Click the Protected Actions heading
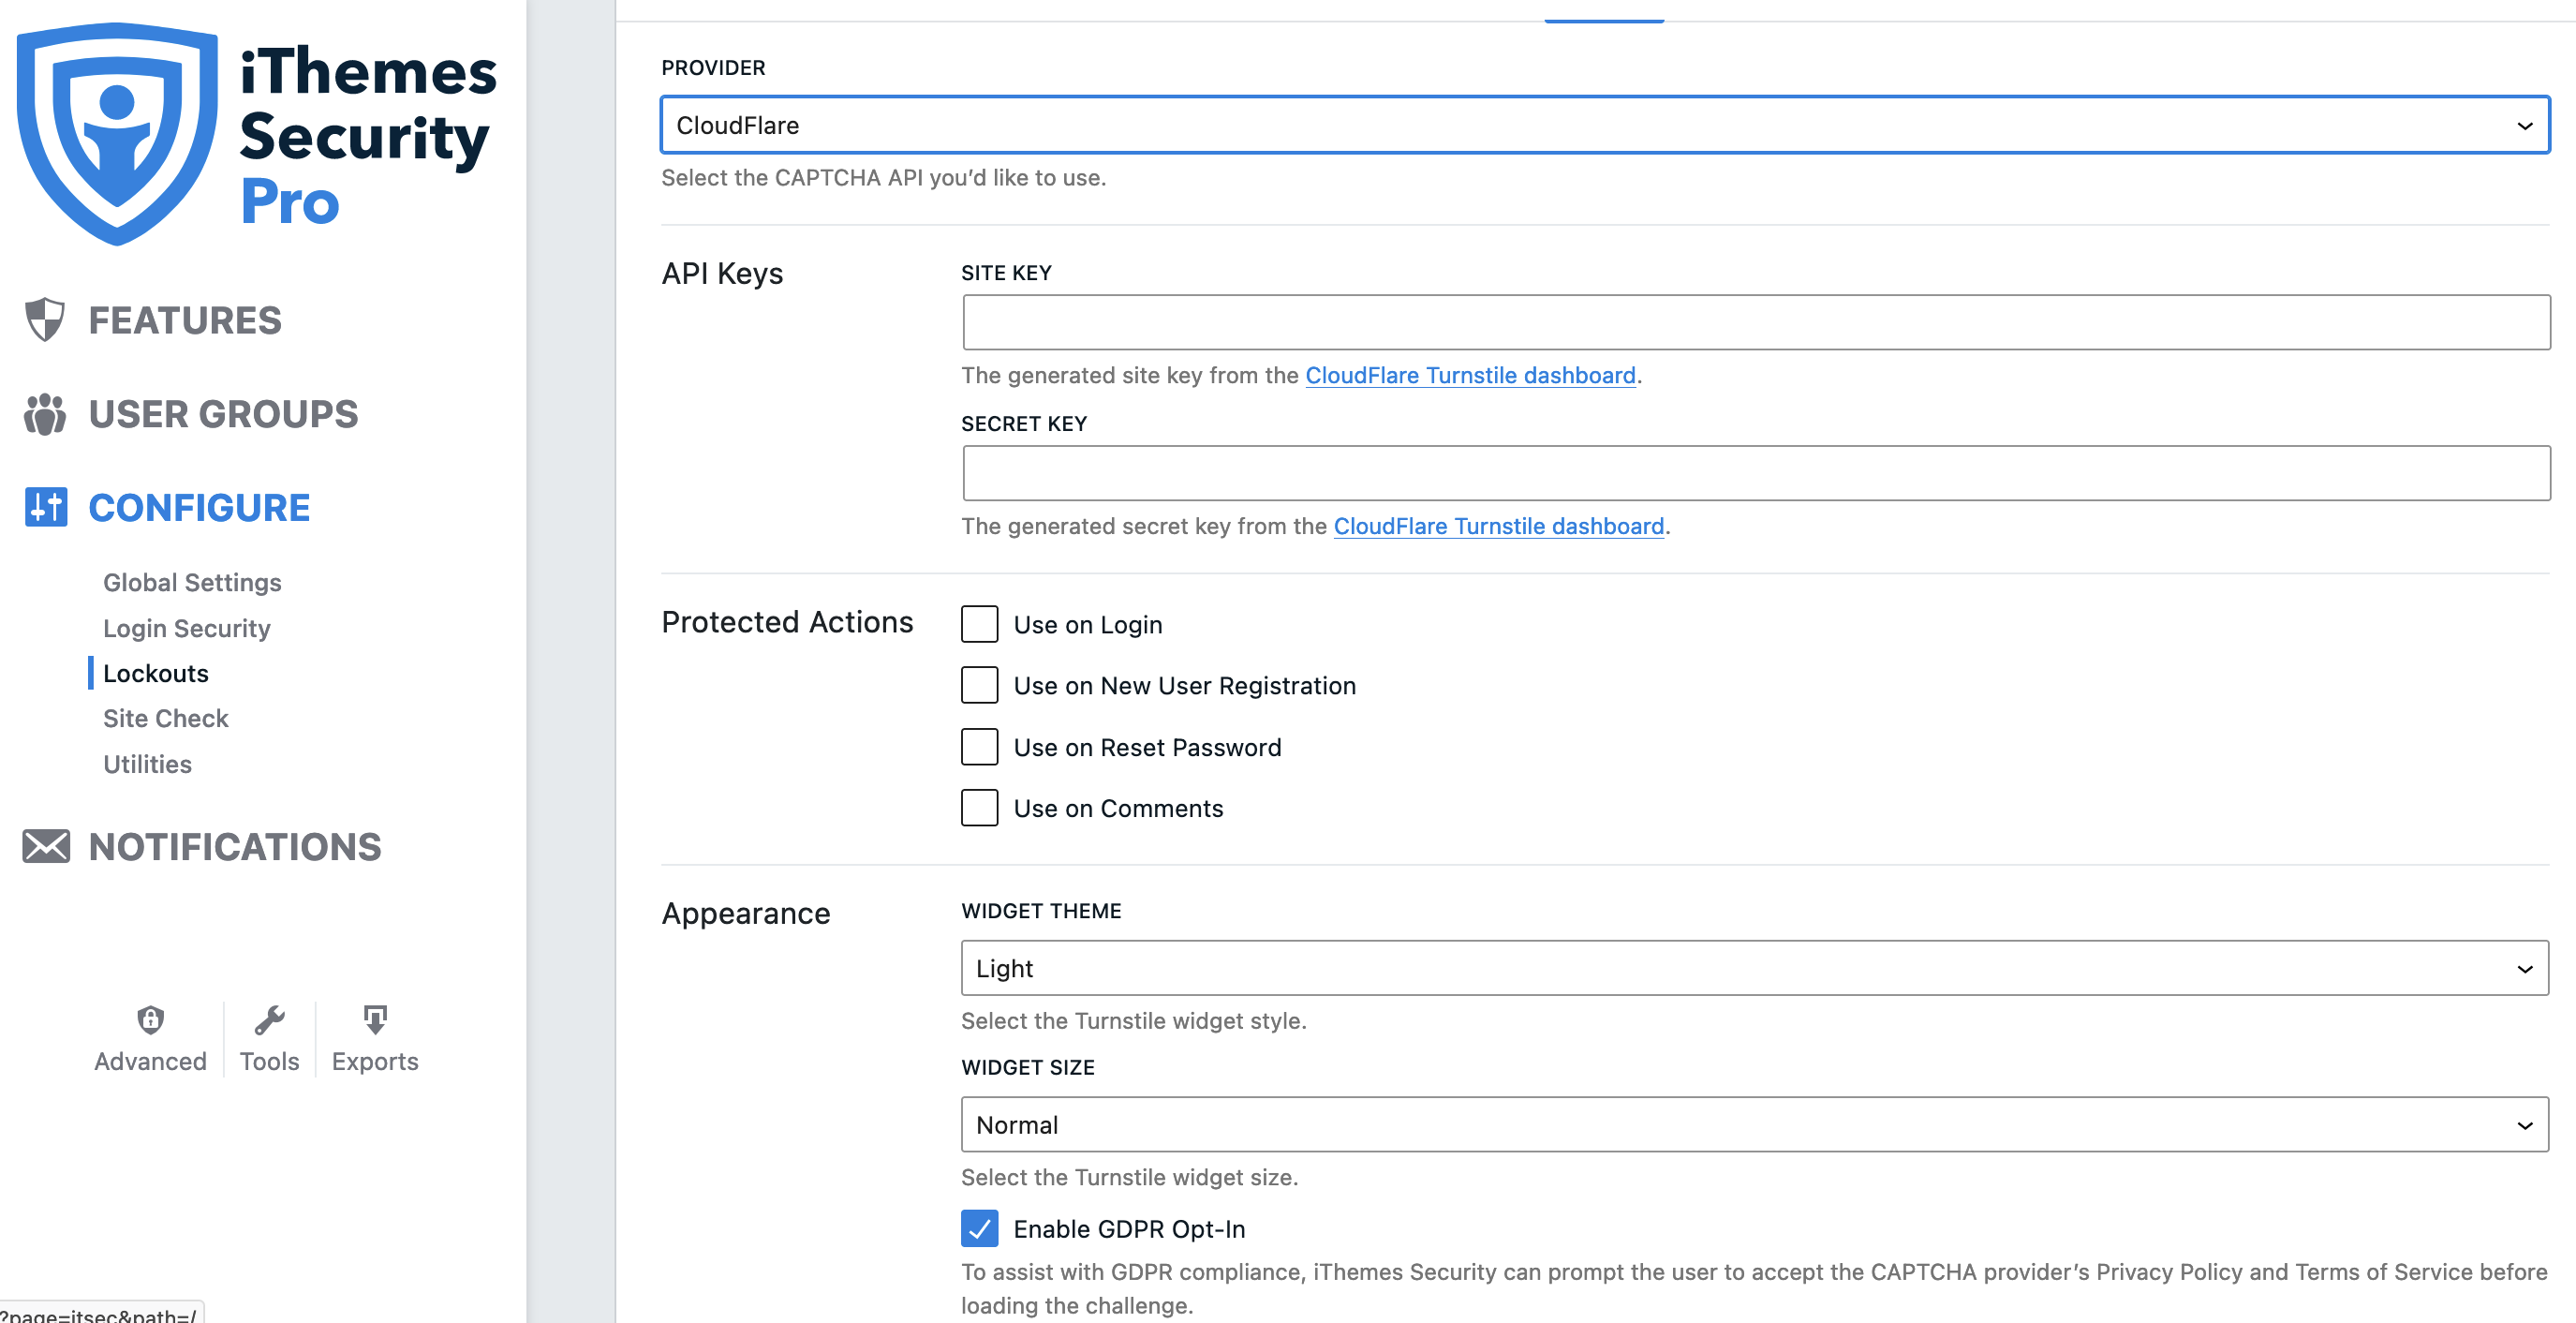 click(x=787, y=622)
